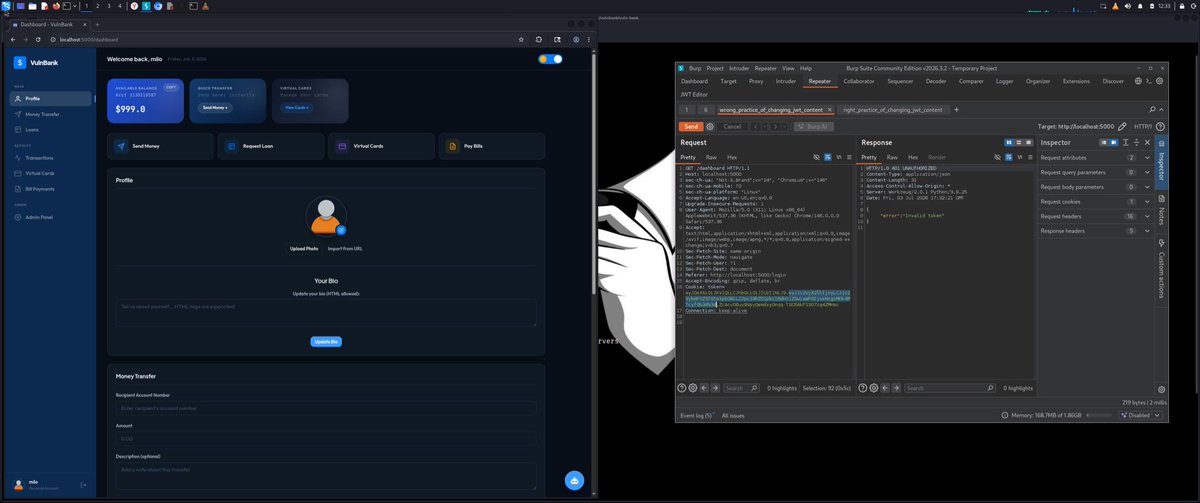Switch to the Proxy tab in Burp
The height and width of the screenshot is (503, 1200).
[x=756, y=81]
